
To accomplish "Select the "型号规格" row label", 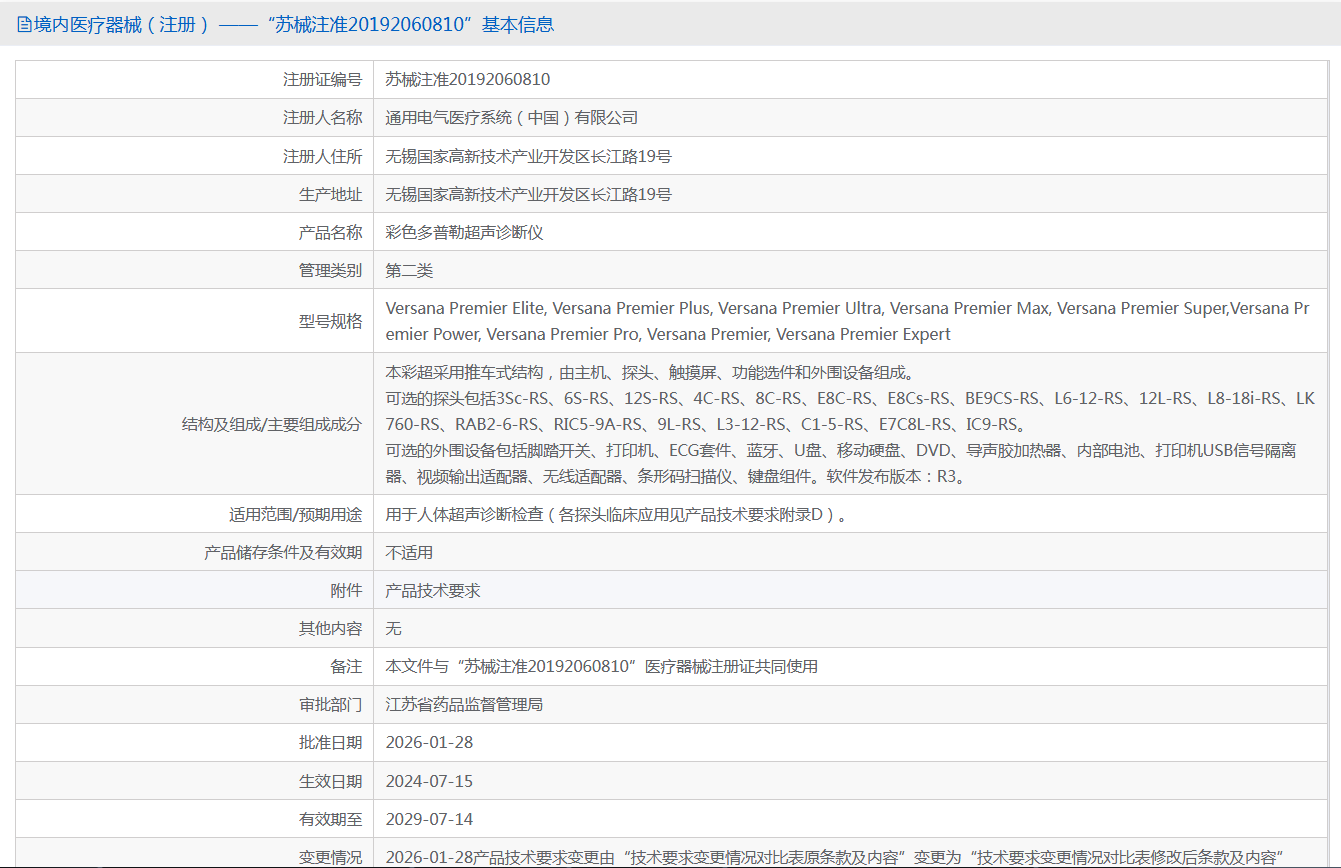I will pyautogui.click(x=331, y=321).
